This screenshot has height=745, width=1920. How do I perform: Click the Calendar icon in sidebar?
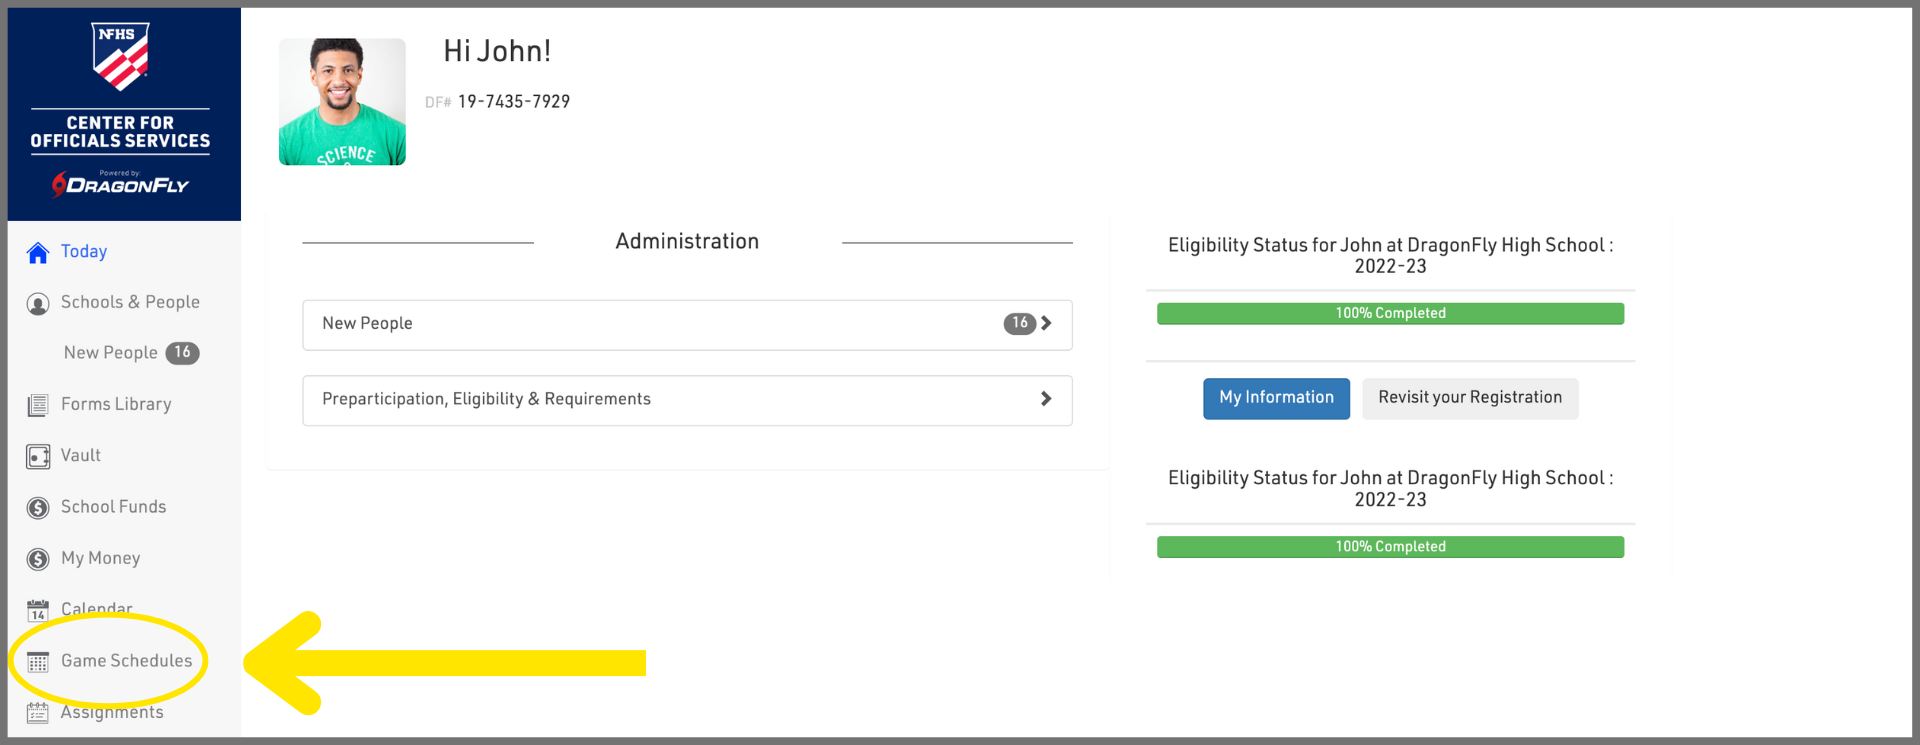point(38,610)
